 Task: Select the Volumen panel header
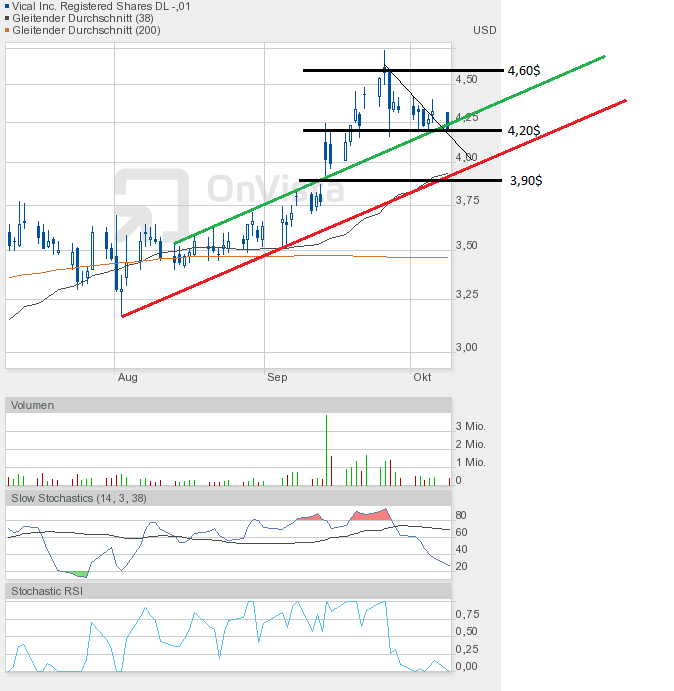point(33,405)
